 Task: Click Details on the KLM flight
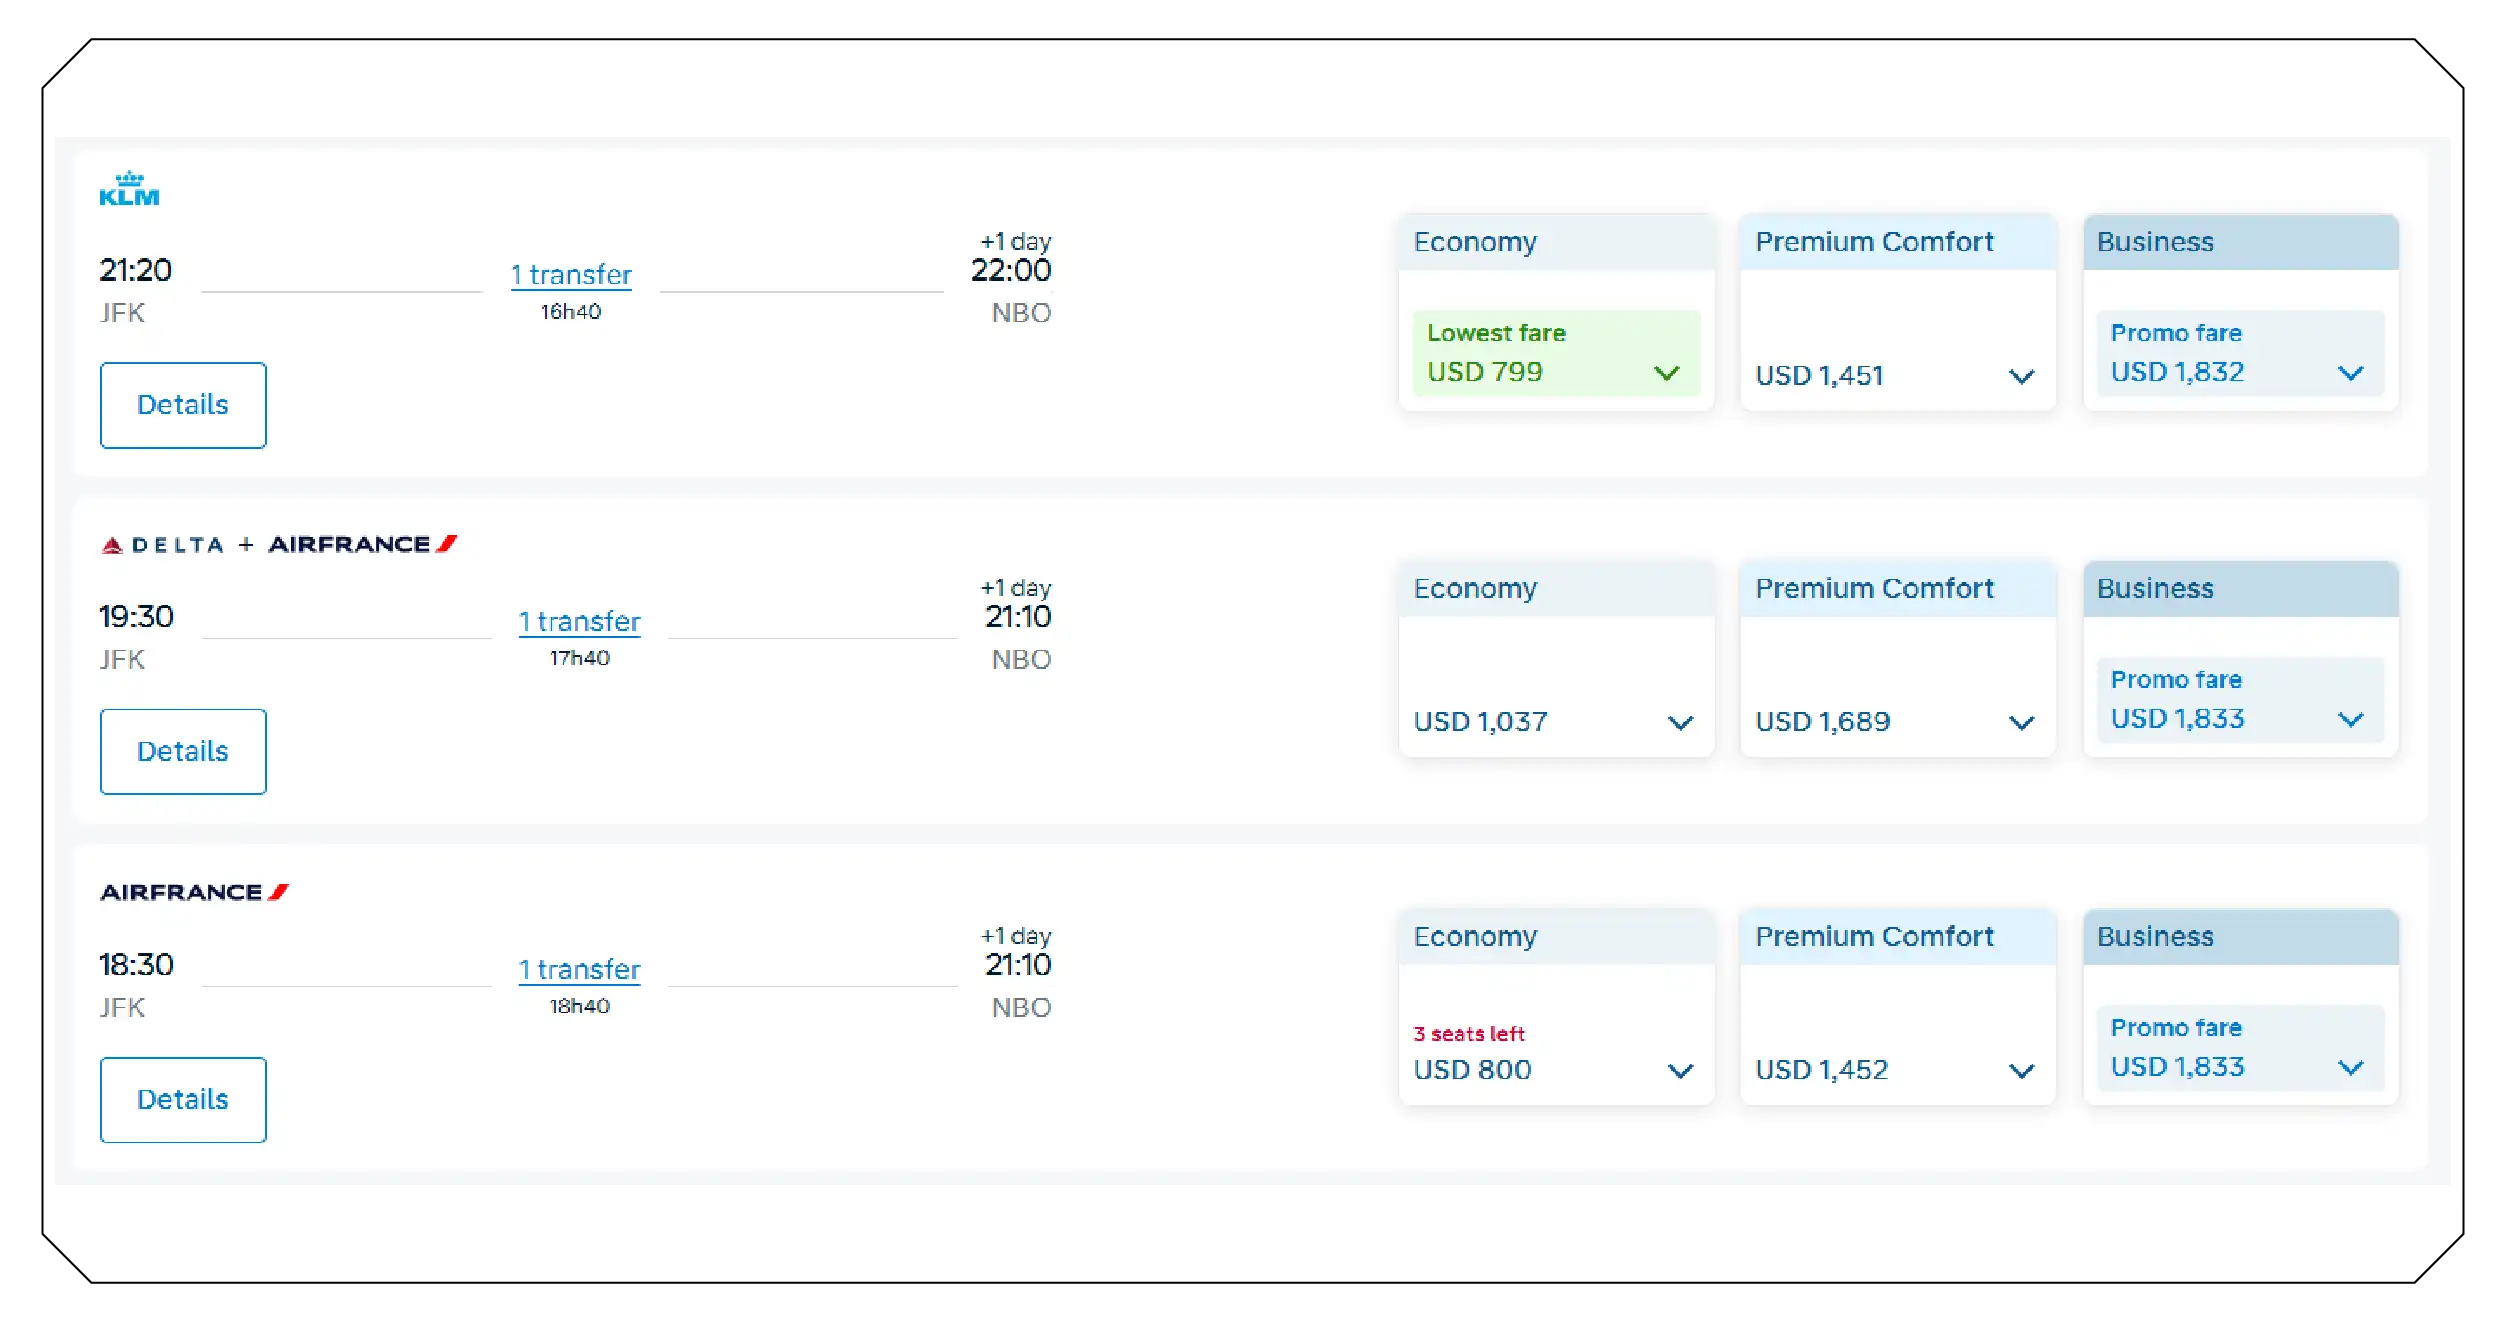(183, 404)
